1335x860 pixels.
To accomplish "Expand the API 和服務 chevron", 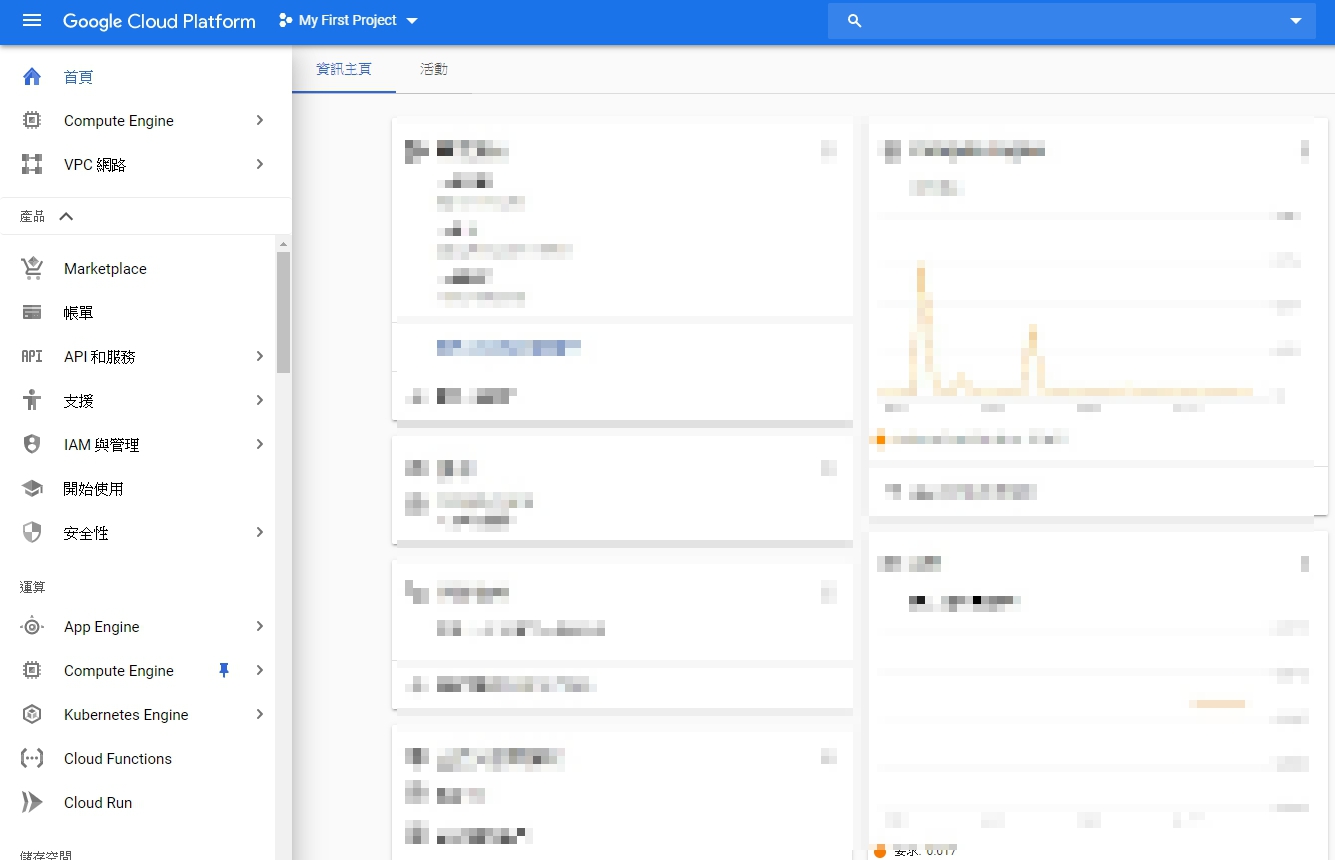I will 260,356.
